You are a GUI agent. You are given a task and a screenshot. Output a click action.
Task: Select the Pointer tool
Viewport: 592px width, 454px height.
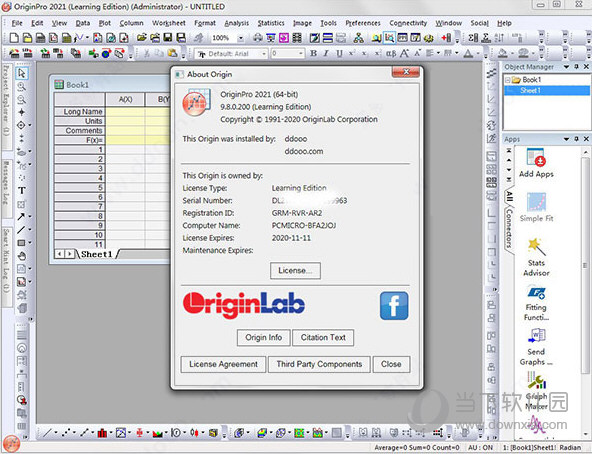pos(22,73)
